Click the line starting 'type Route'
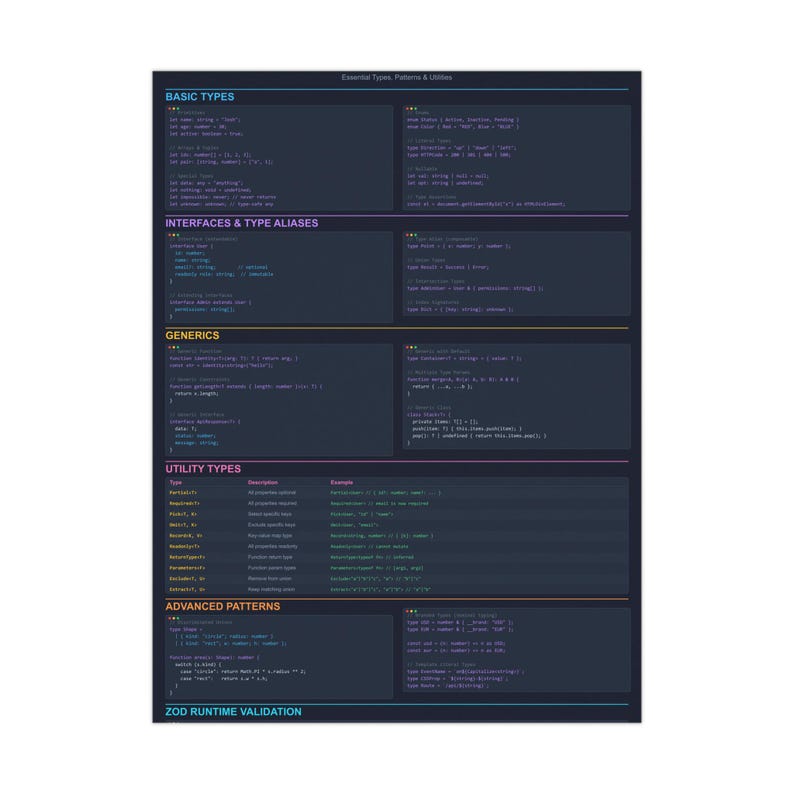 (x=448, y=686)
